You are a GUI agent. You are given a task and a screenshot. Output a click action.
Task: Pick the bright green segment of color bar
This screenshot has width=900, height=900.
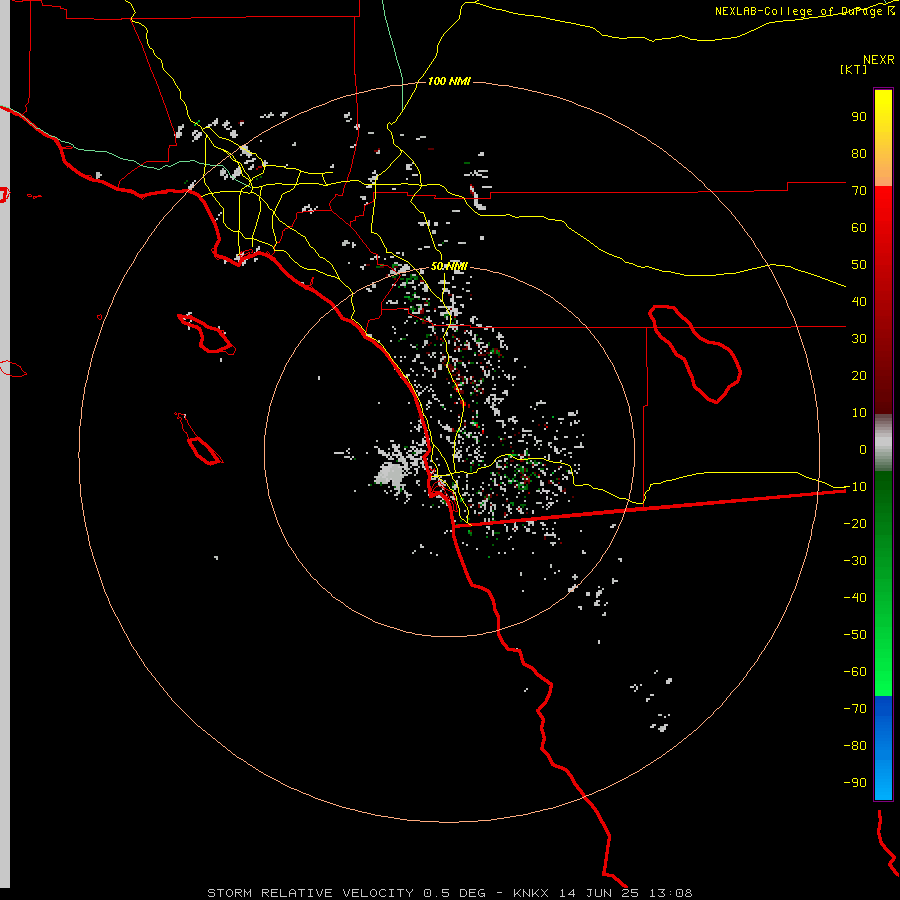[x=883, y=583]
